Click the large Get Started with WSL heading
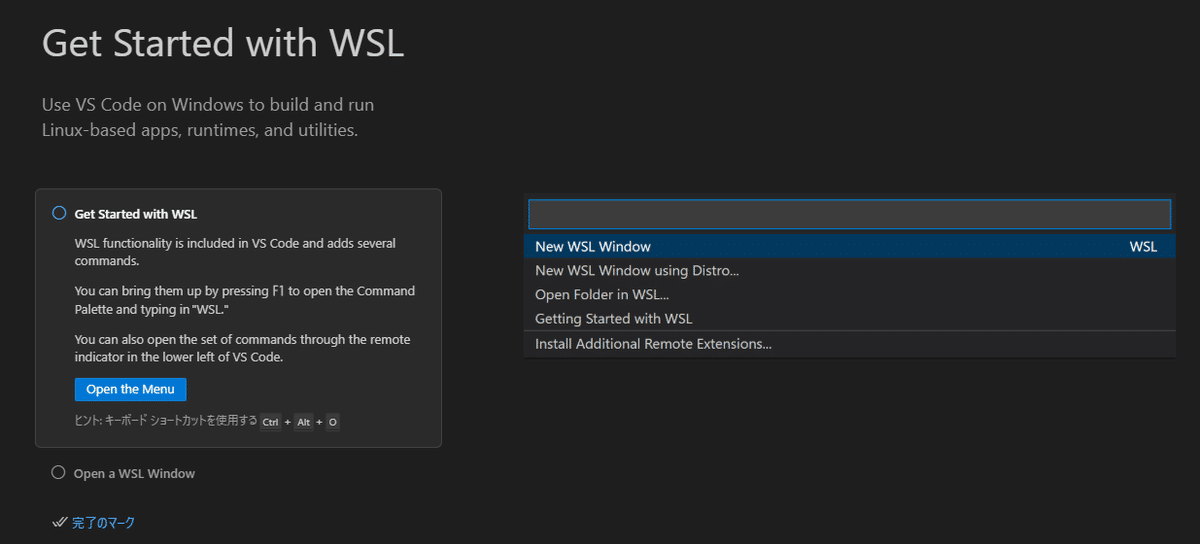This screenshot has width=1200, height=544. coord(223,44)
